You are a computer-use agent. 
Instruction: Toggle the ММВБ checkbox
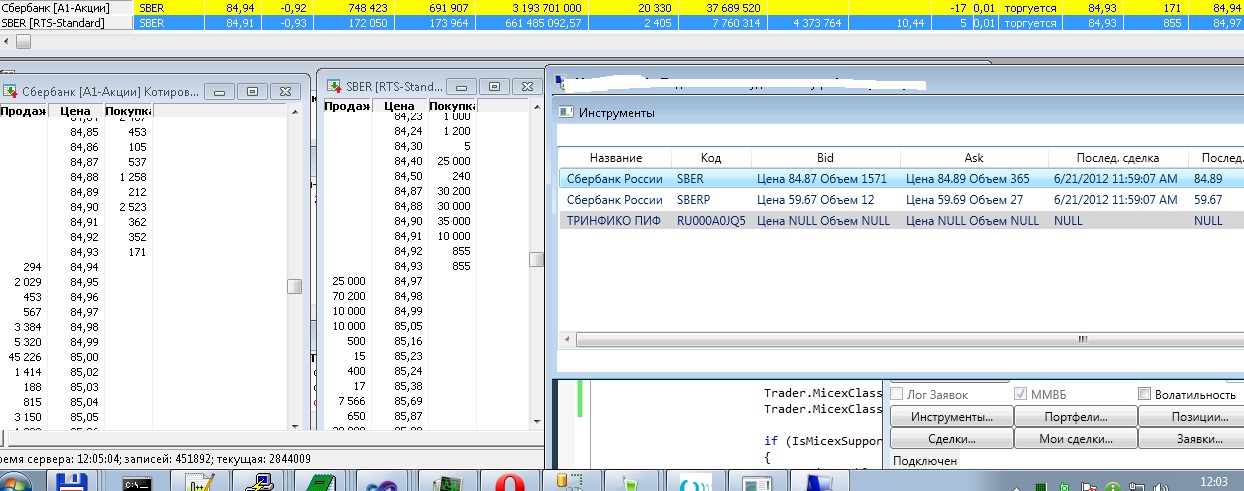coord(1021,394)
